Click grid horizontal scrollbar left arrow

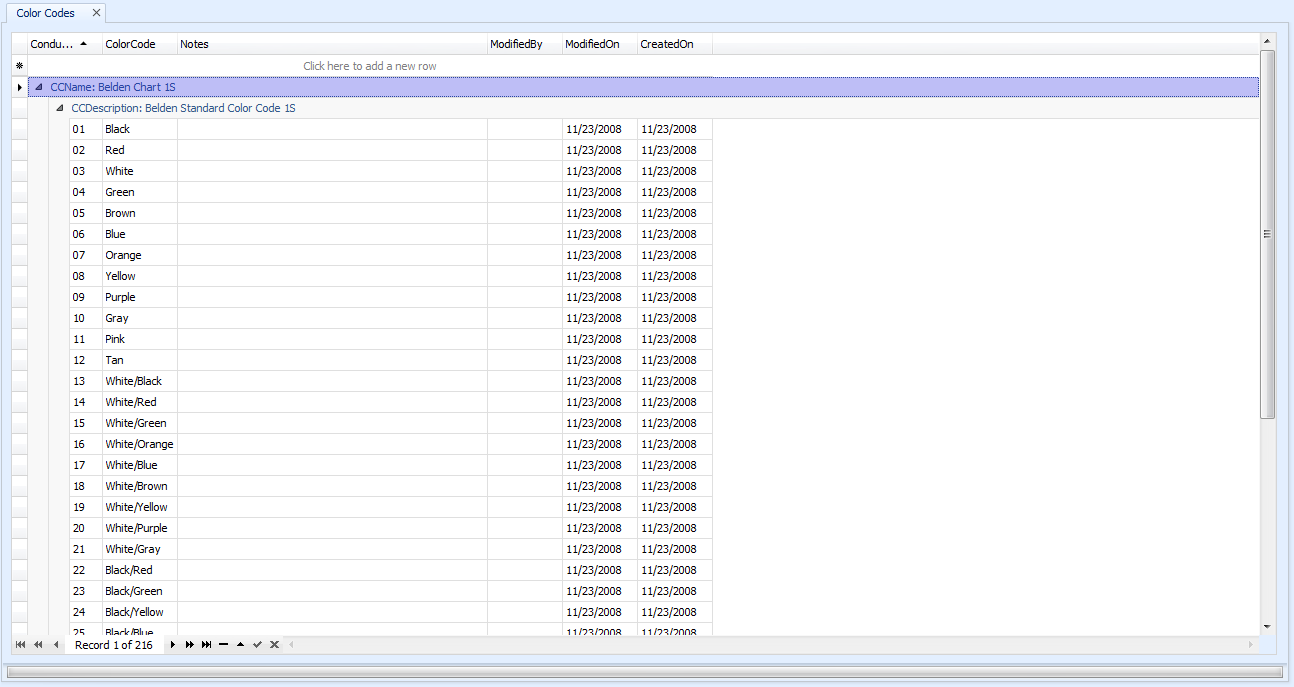click(291, 645)
